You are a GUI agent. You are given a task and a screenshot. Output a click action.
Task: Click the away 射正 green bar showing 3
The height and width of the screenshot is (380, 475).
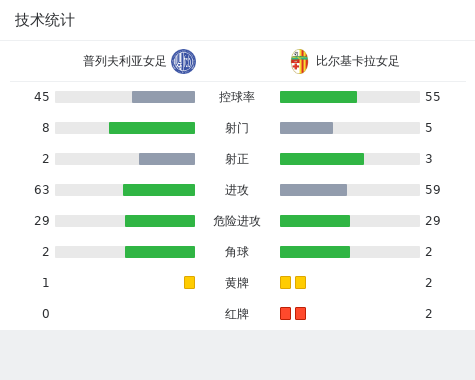tap(322, 159)
